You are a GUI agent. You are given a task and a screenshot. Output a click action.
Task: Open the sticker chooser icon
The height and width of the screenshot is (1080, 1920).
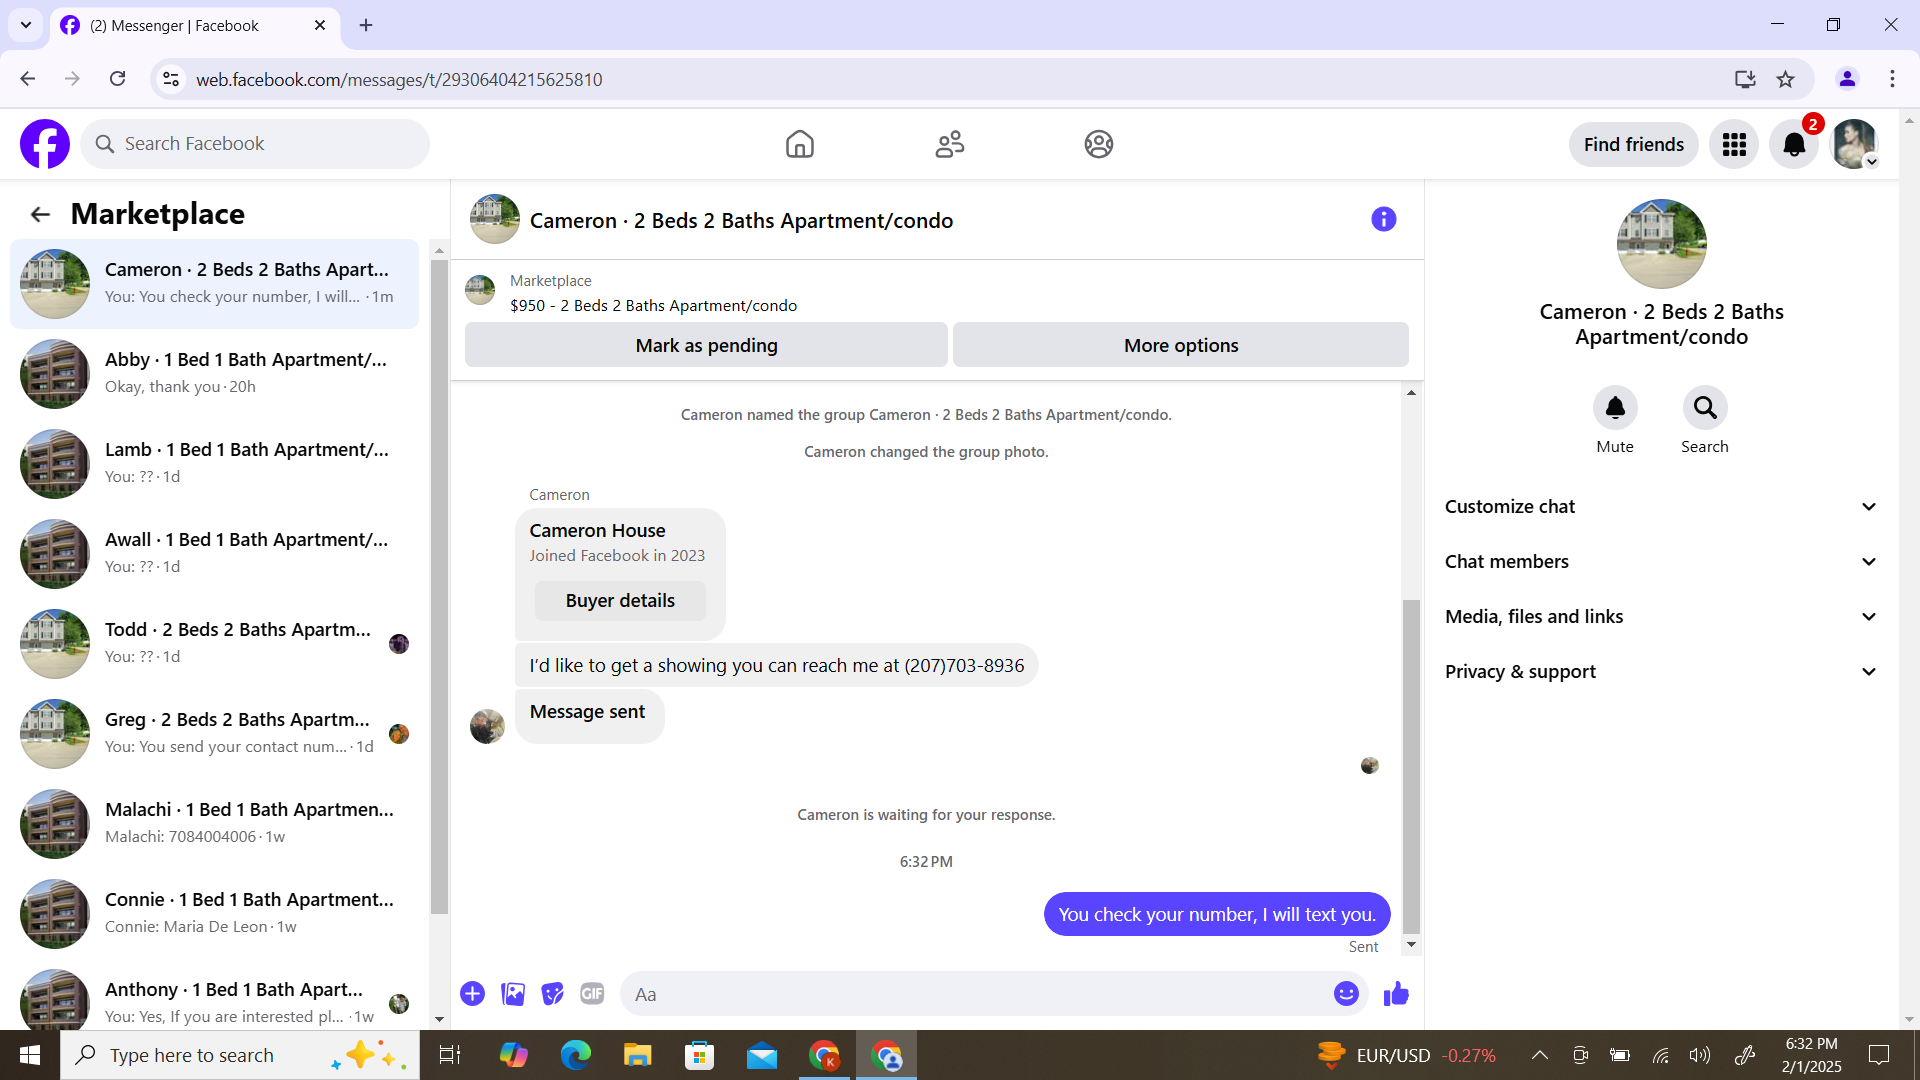(552, 994)
